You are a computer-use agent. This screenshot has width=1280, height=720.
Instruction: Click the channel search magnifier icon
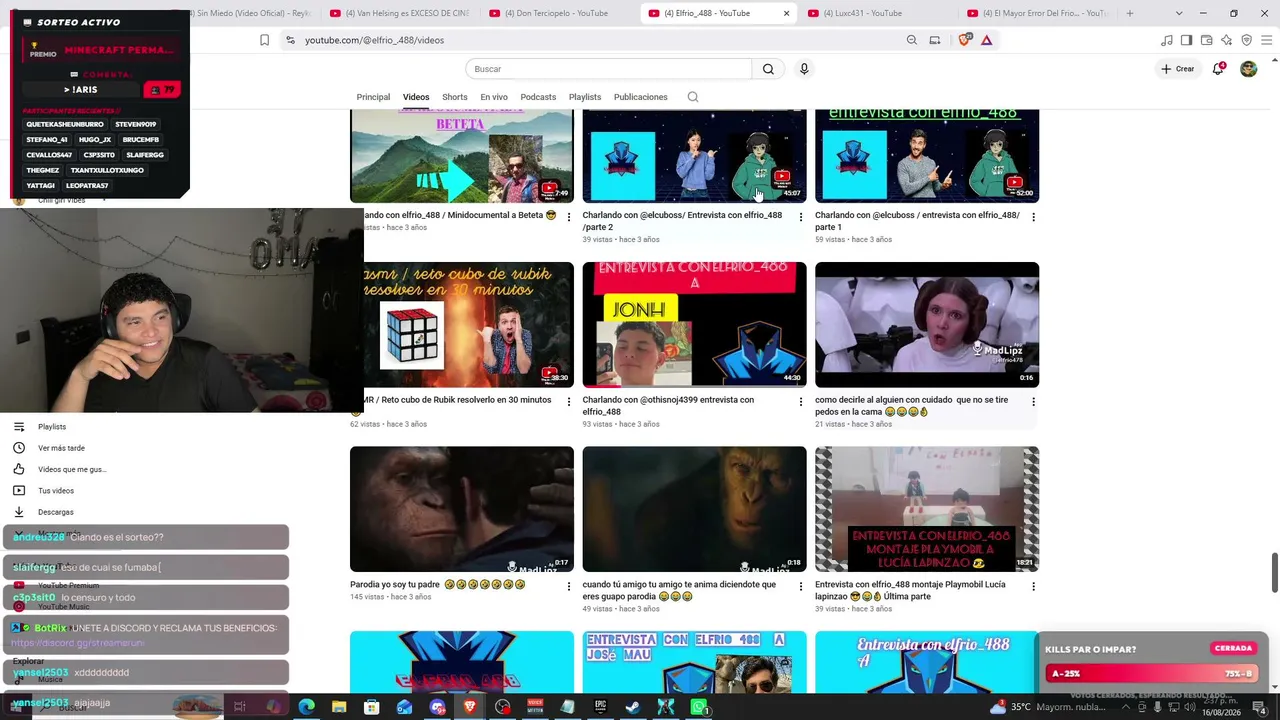click(x=693, y=97)
